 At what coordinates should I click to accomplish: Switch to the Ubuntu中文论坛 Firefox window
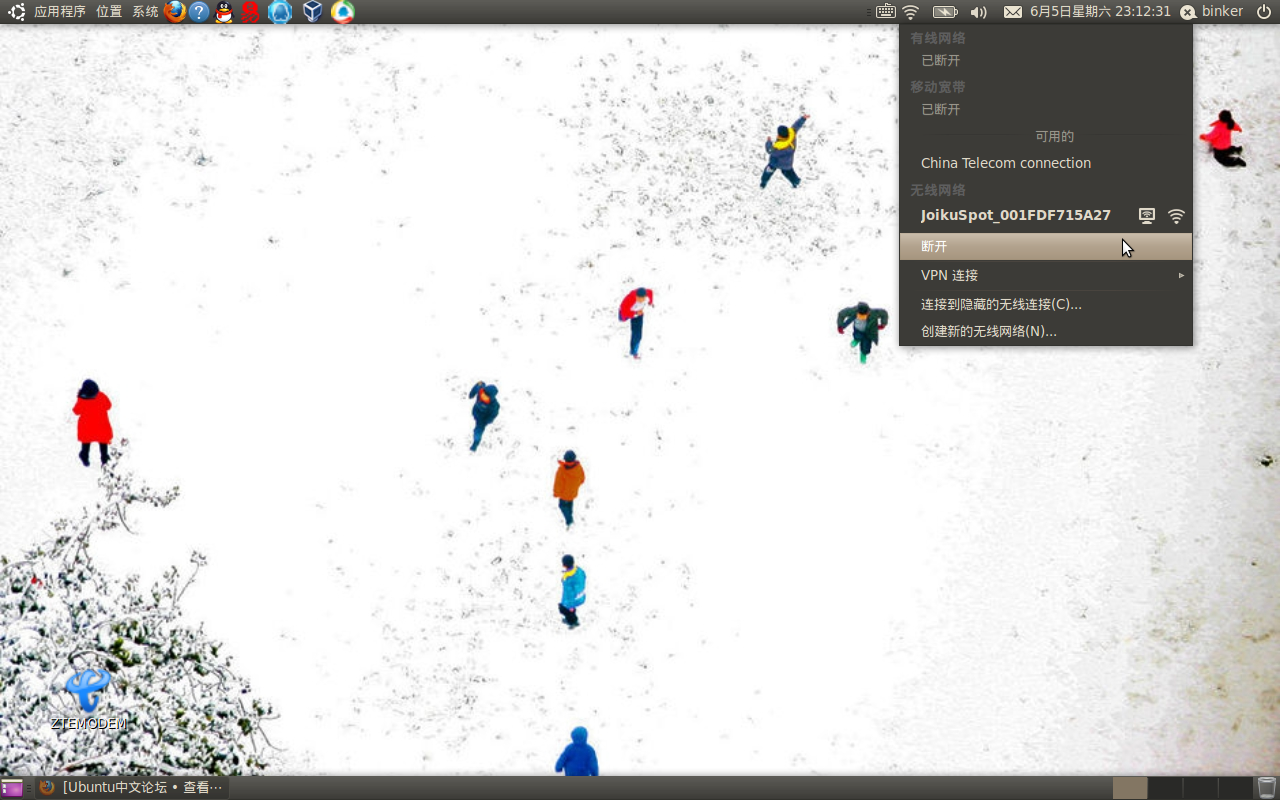coord(131,788)
